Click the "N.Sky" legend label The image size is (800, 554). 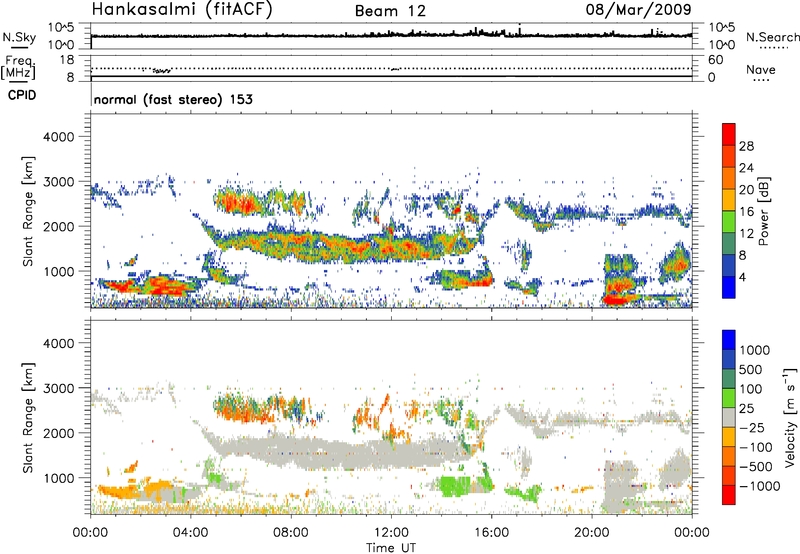tap(19, 37)
